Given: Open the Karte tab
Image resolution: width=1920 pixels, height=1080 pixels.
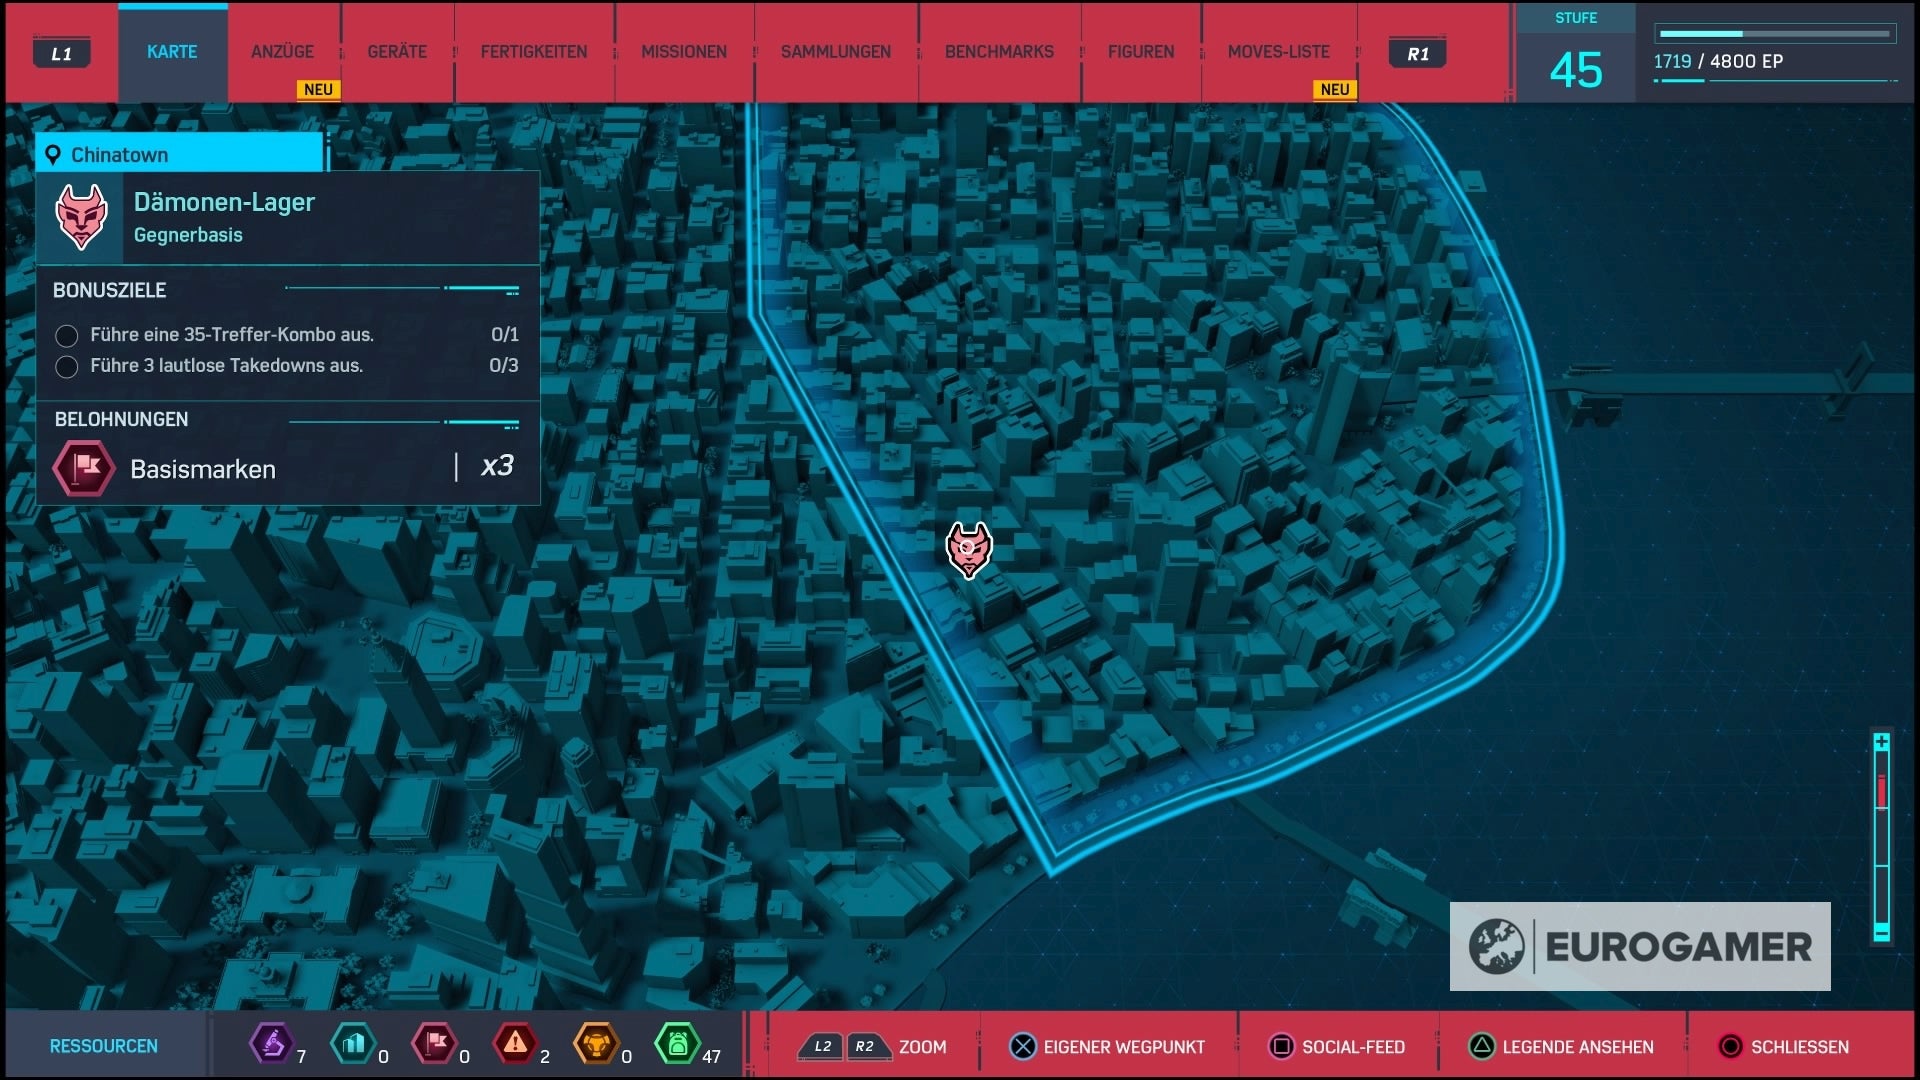Looking at the screenshot, I should tap(172, 52).
